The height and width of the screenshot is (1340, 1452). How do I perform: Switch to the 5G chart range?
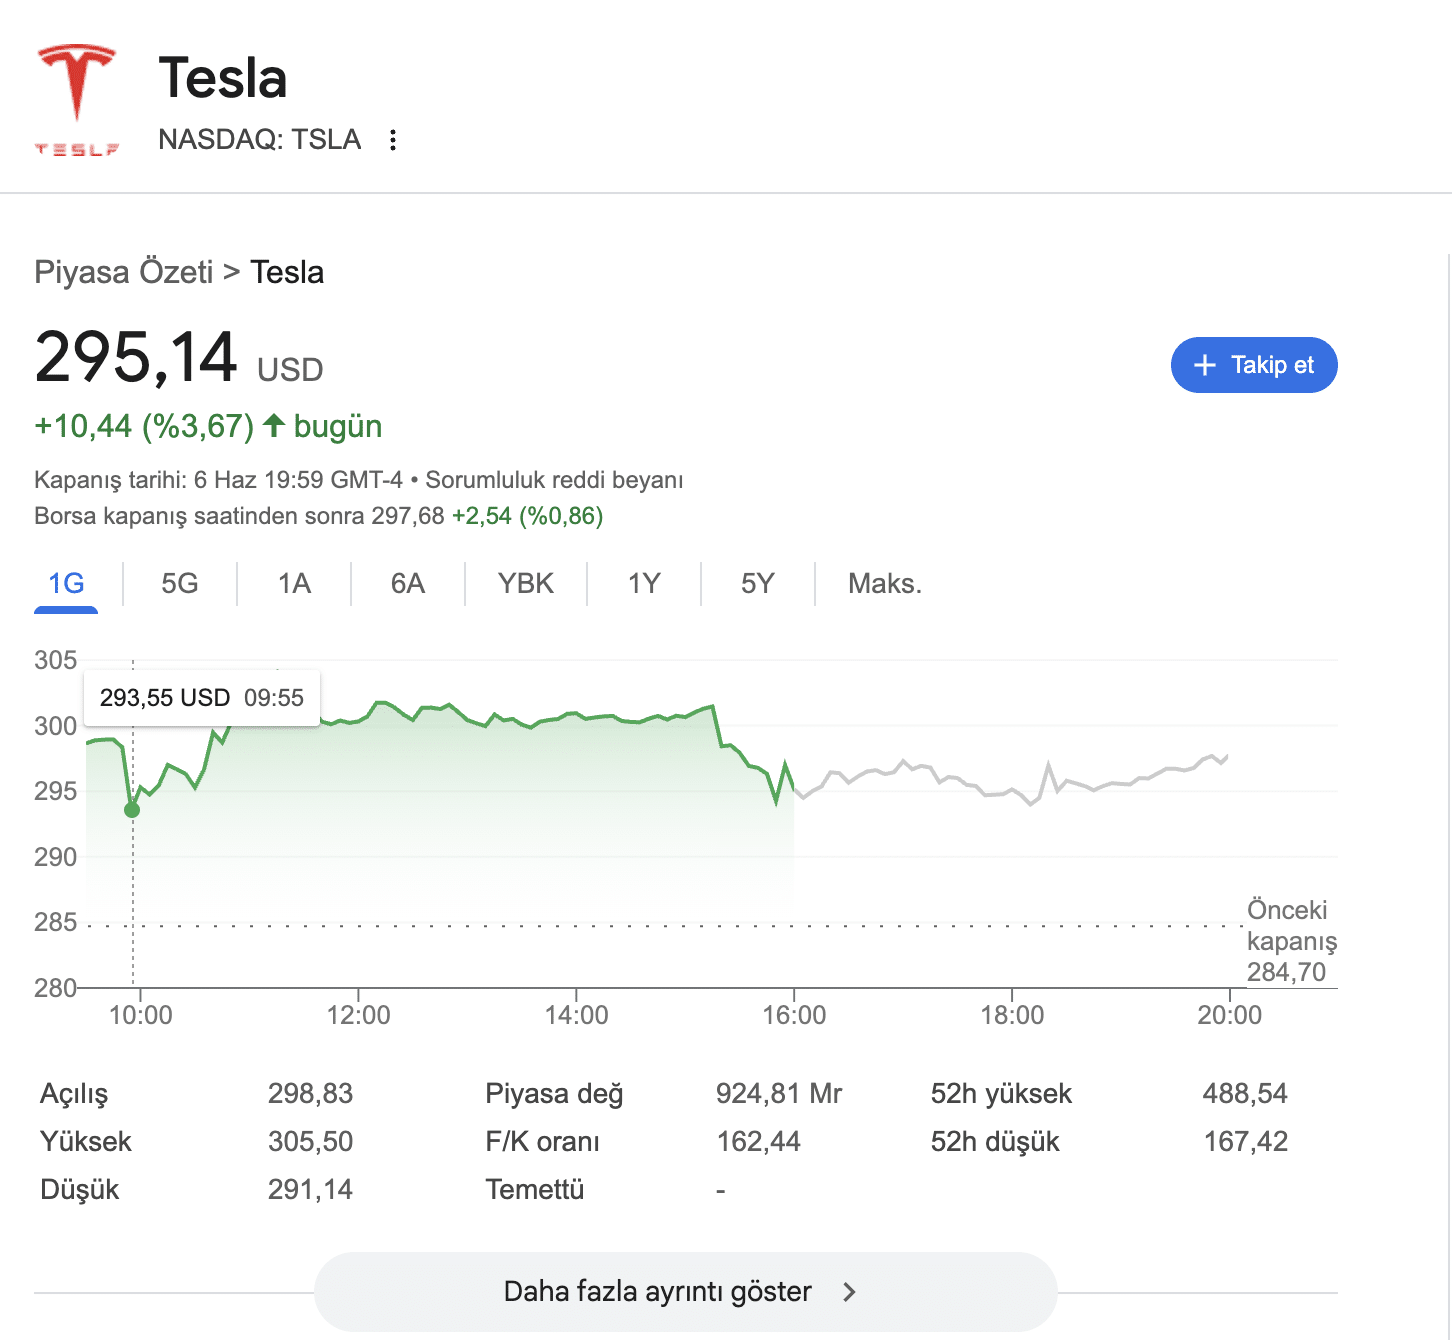(x=180, y=584)
